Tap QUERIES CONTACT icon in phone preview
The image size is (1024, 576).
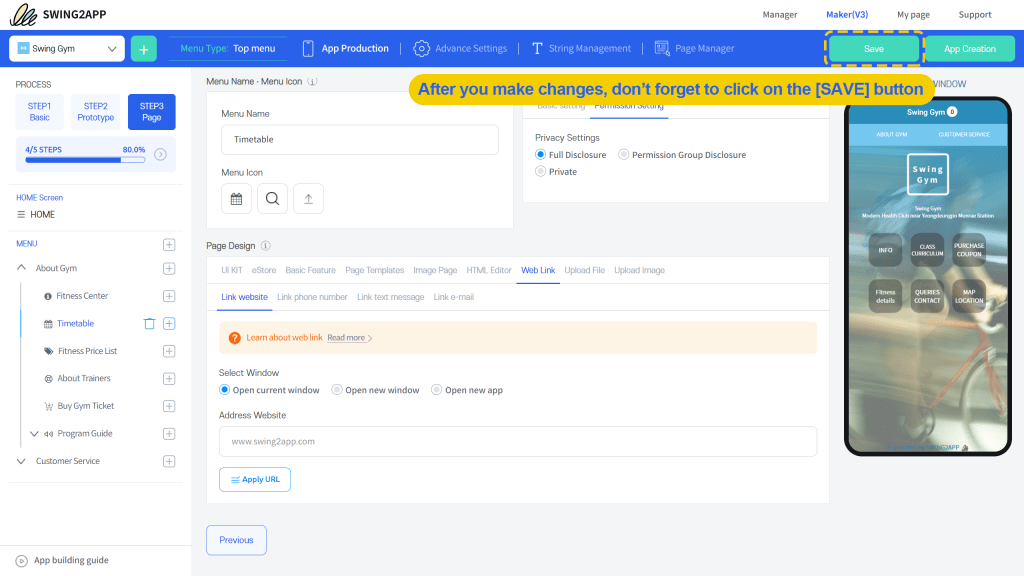click(x=927, y=296)
